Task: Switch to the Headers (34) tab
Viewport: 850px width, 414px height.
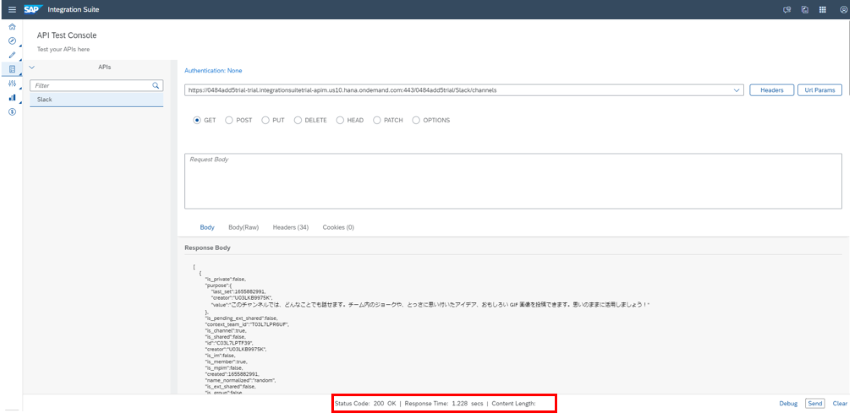Action: (x=291, y=228)
